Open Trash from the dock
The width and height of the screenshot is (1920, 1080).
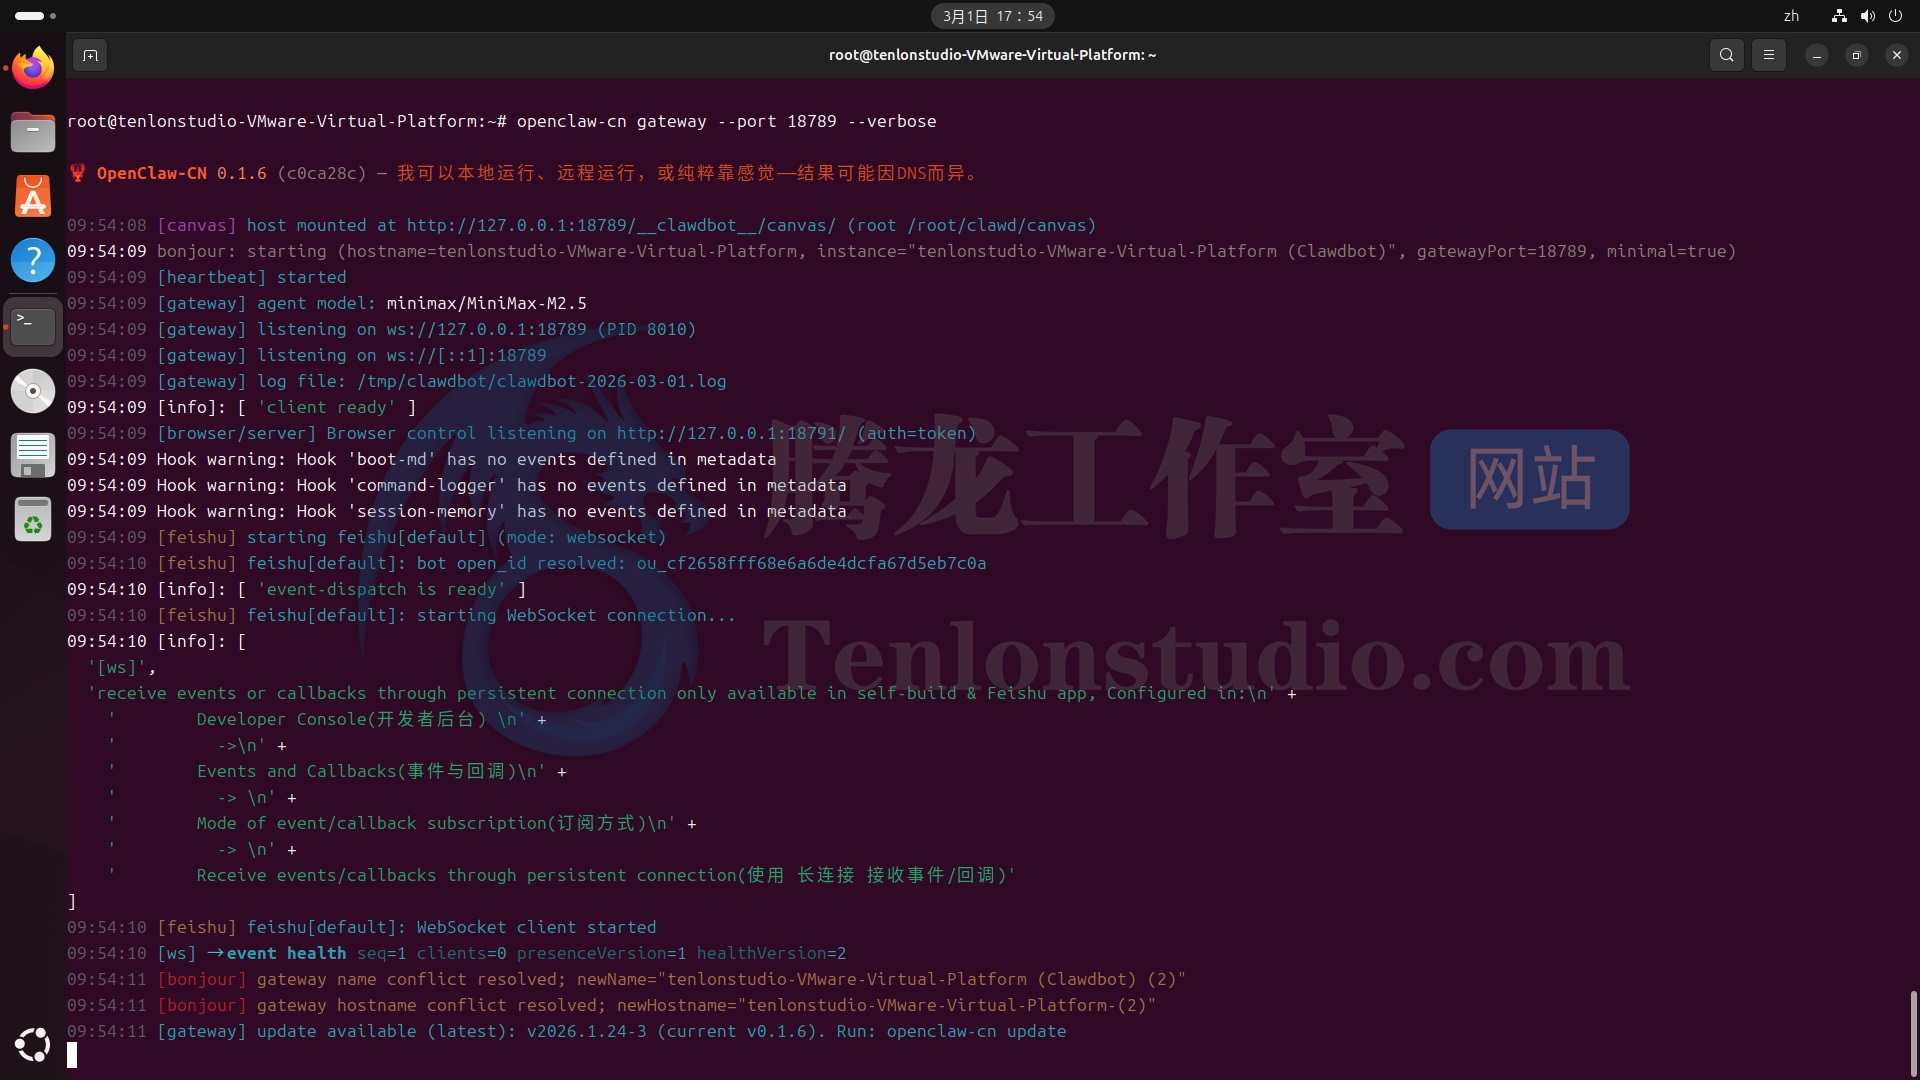(x=33, y=520)
